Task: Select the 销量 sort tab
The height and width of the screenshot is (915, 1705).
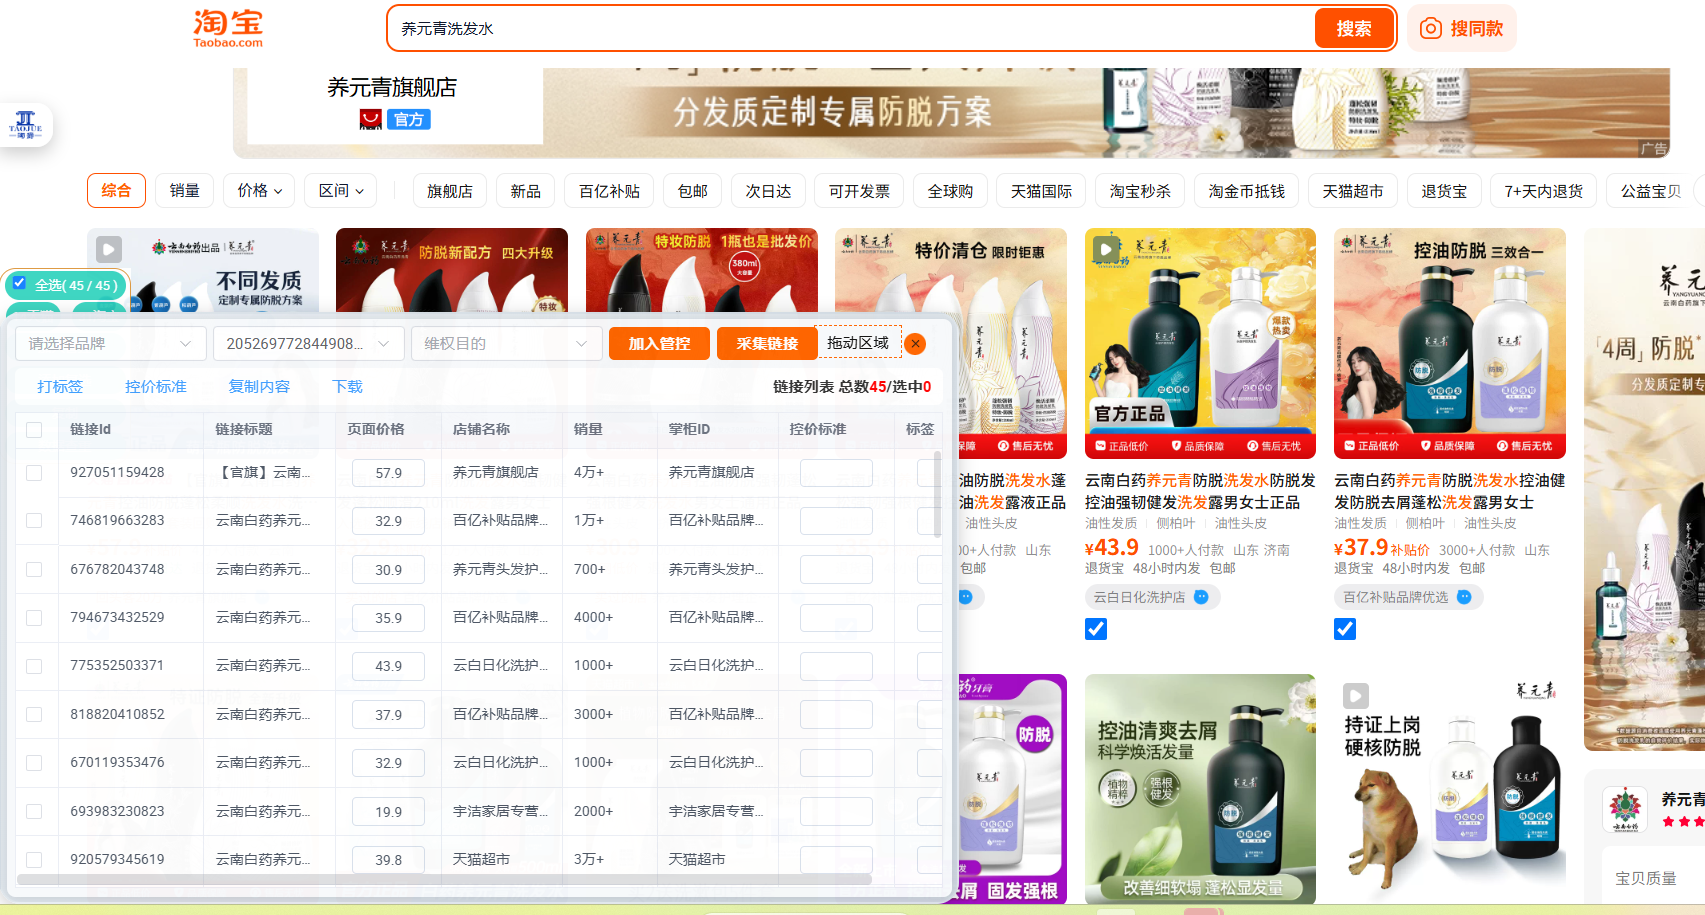Action: pos(184,190)
